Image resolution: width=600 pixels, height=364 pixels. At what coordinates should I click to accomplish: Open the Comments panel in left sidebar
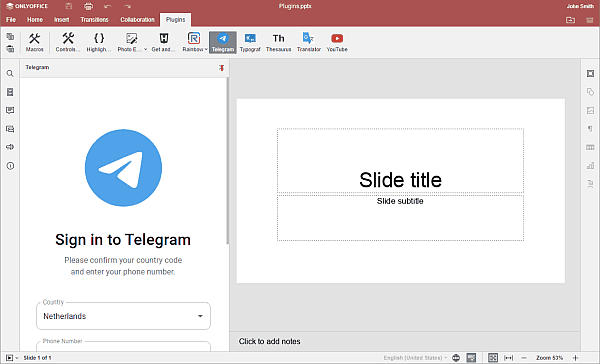[10, 110]
